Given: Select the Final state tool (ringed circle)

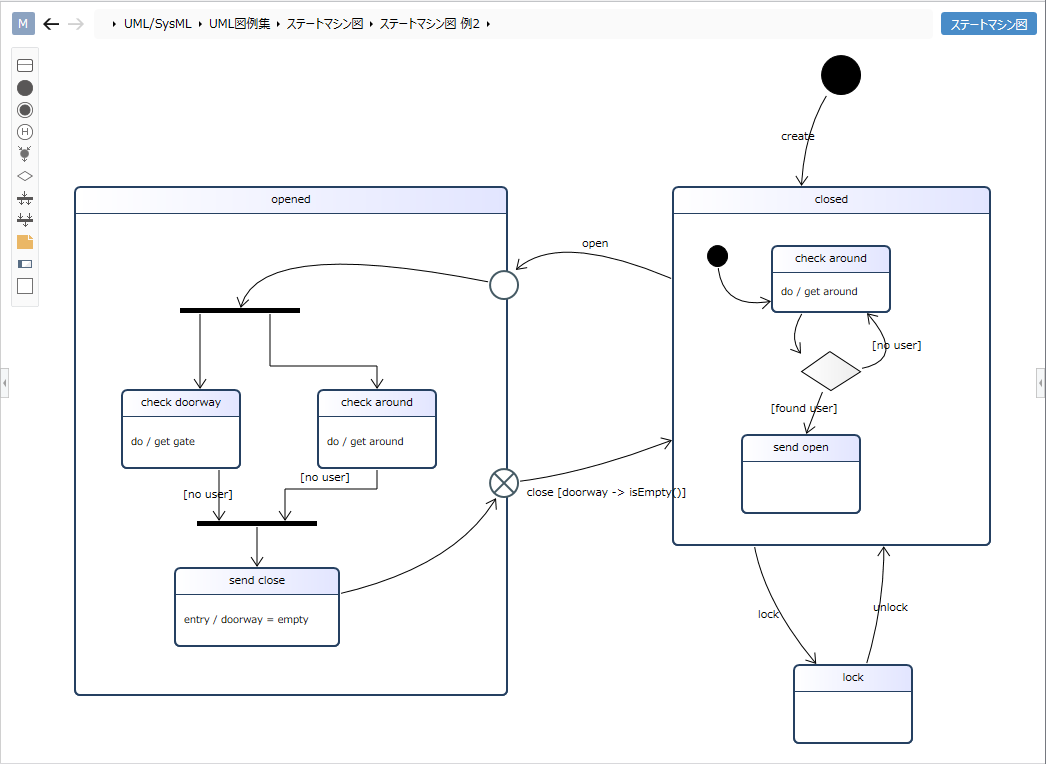Looking at the screenshot, I should 25,109.
